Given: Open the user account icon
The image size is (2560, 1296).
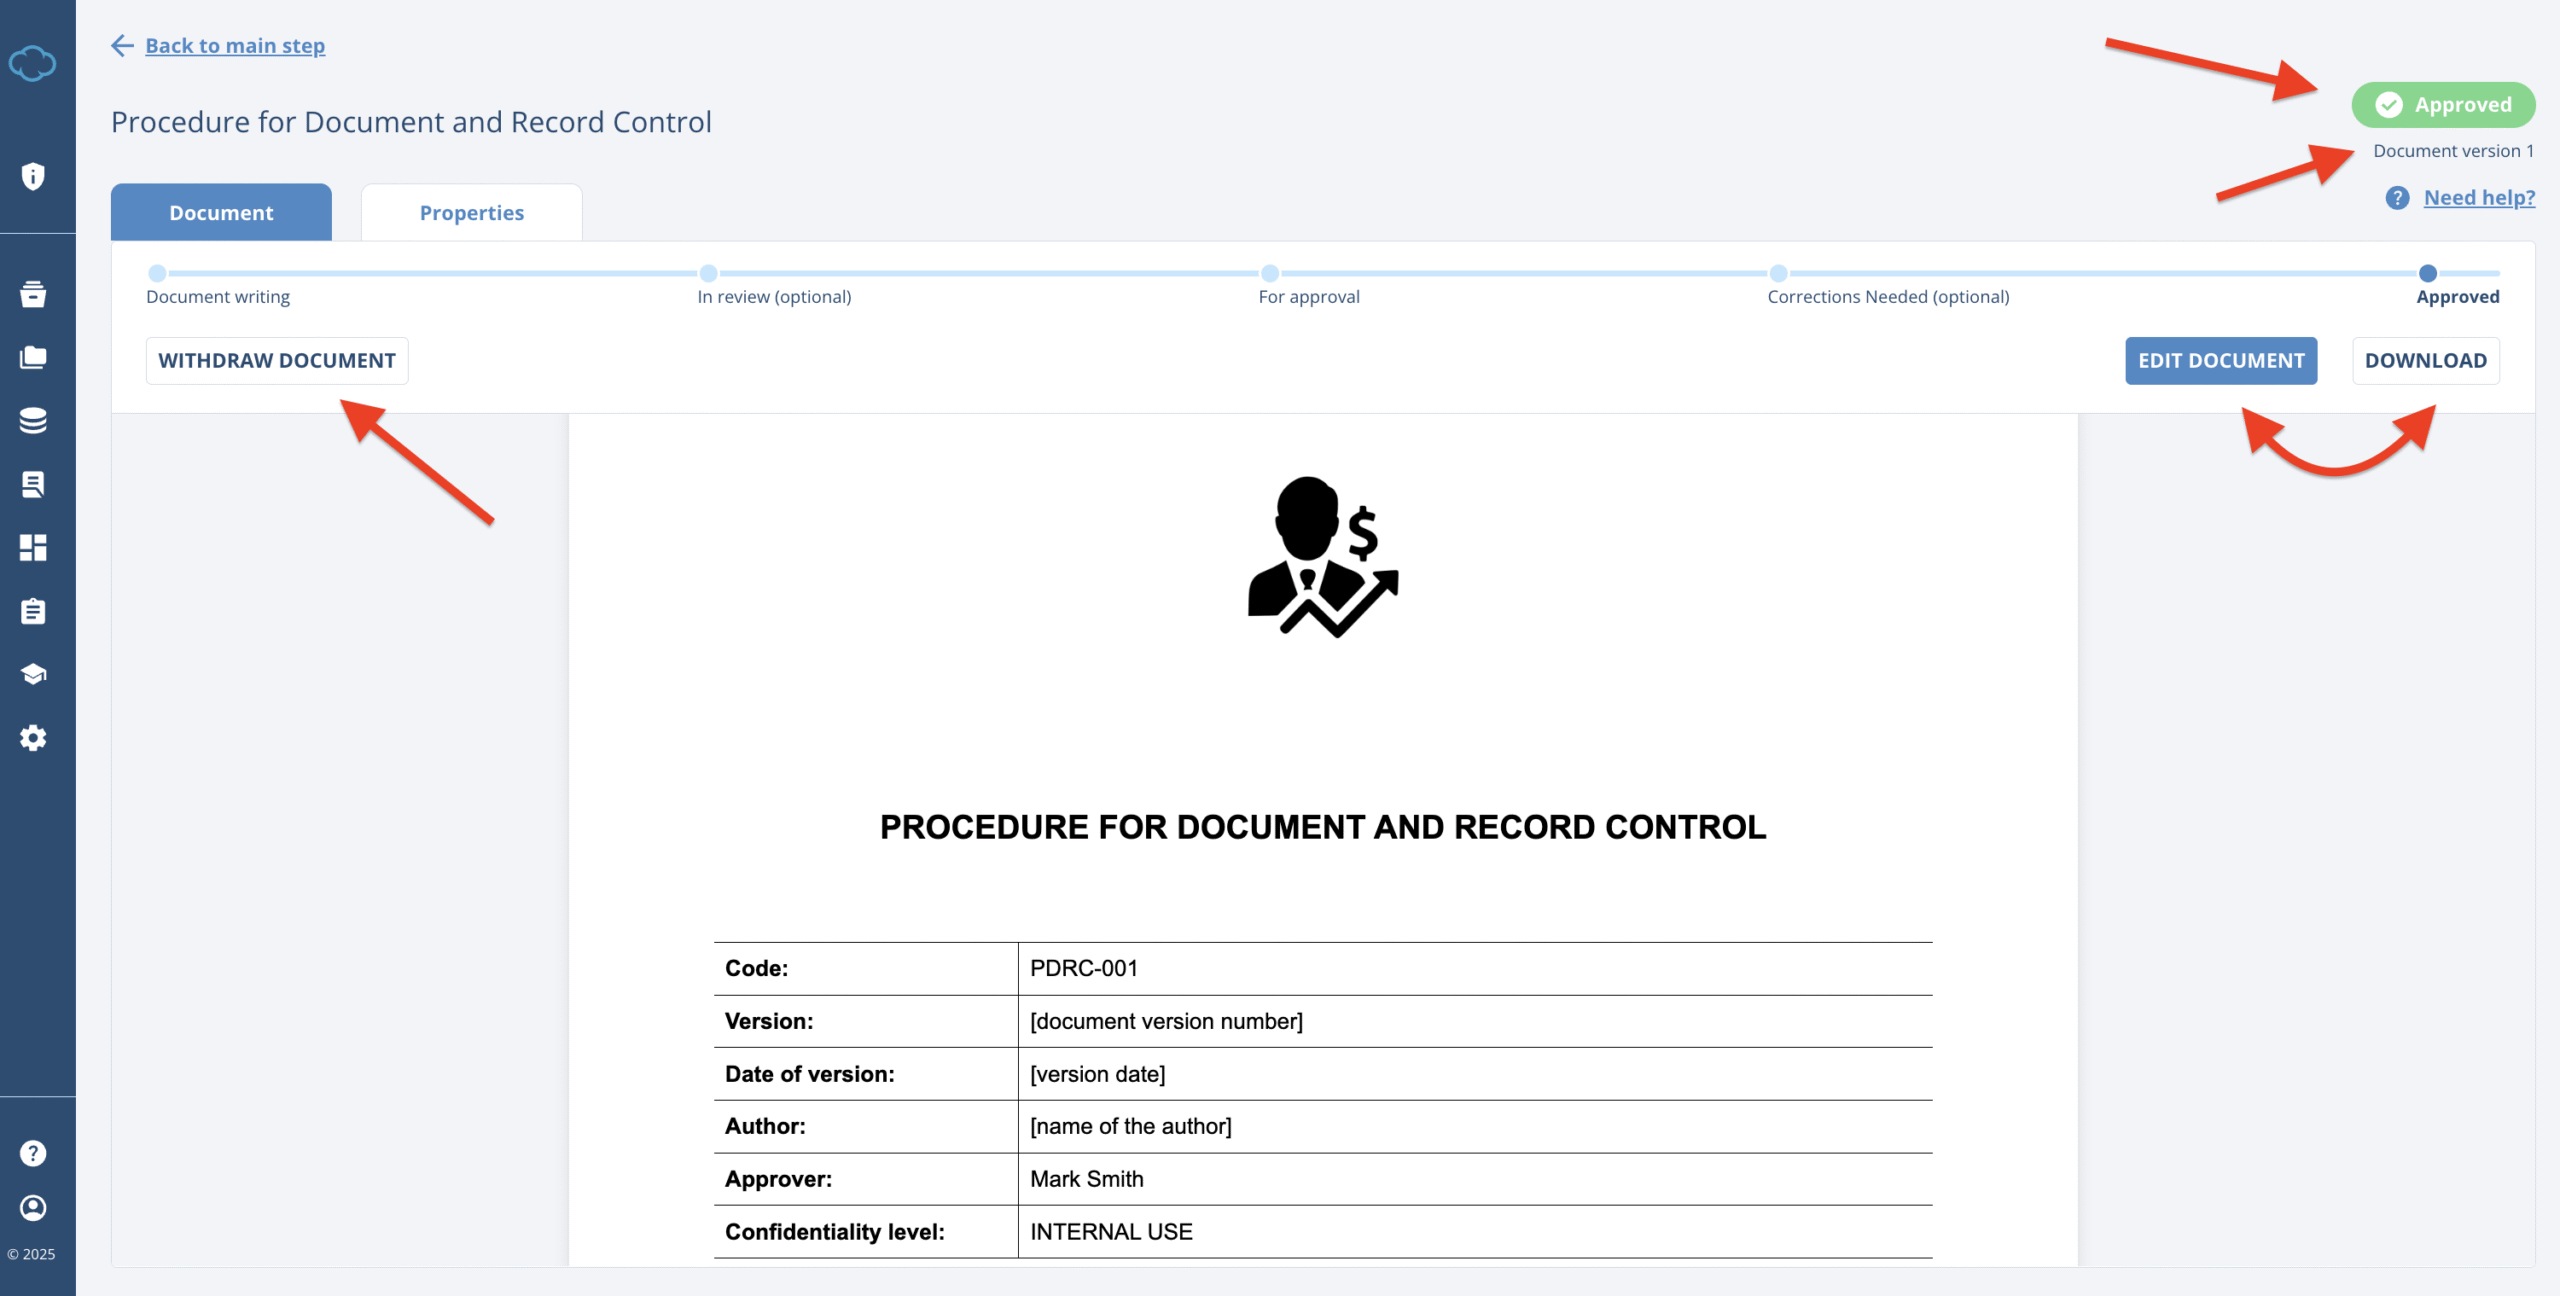Looking at the screenshot, I should (x=33, y=1207).
